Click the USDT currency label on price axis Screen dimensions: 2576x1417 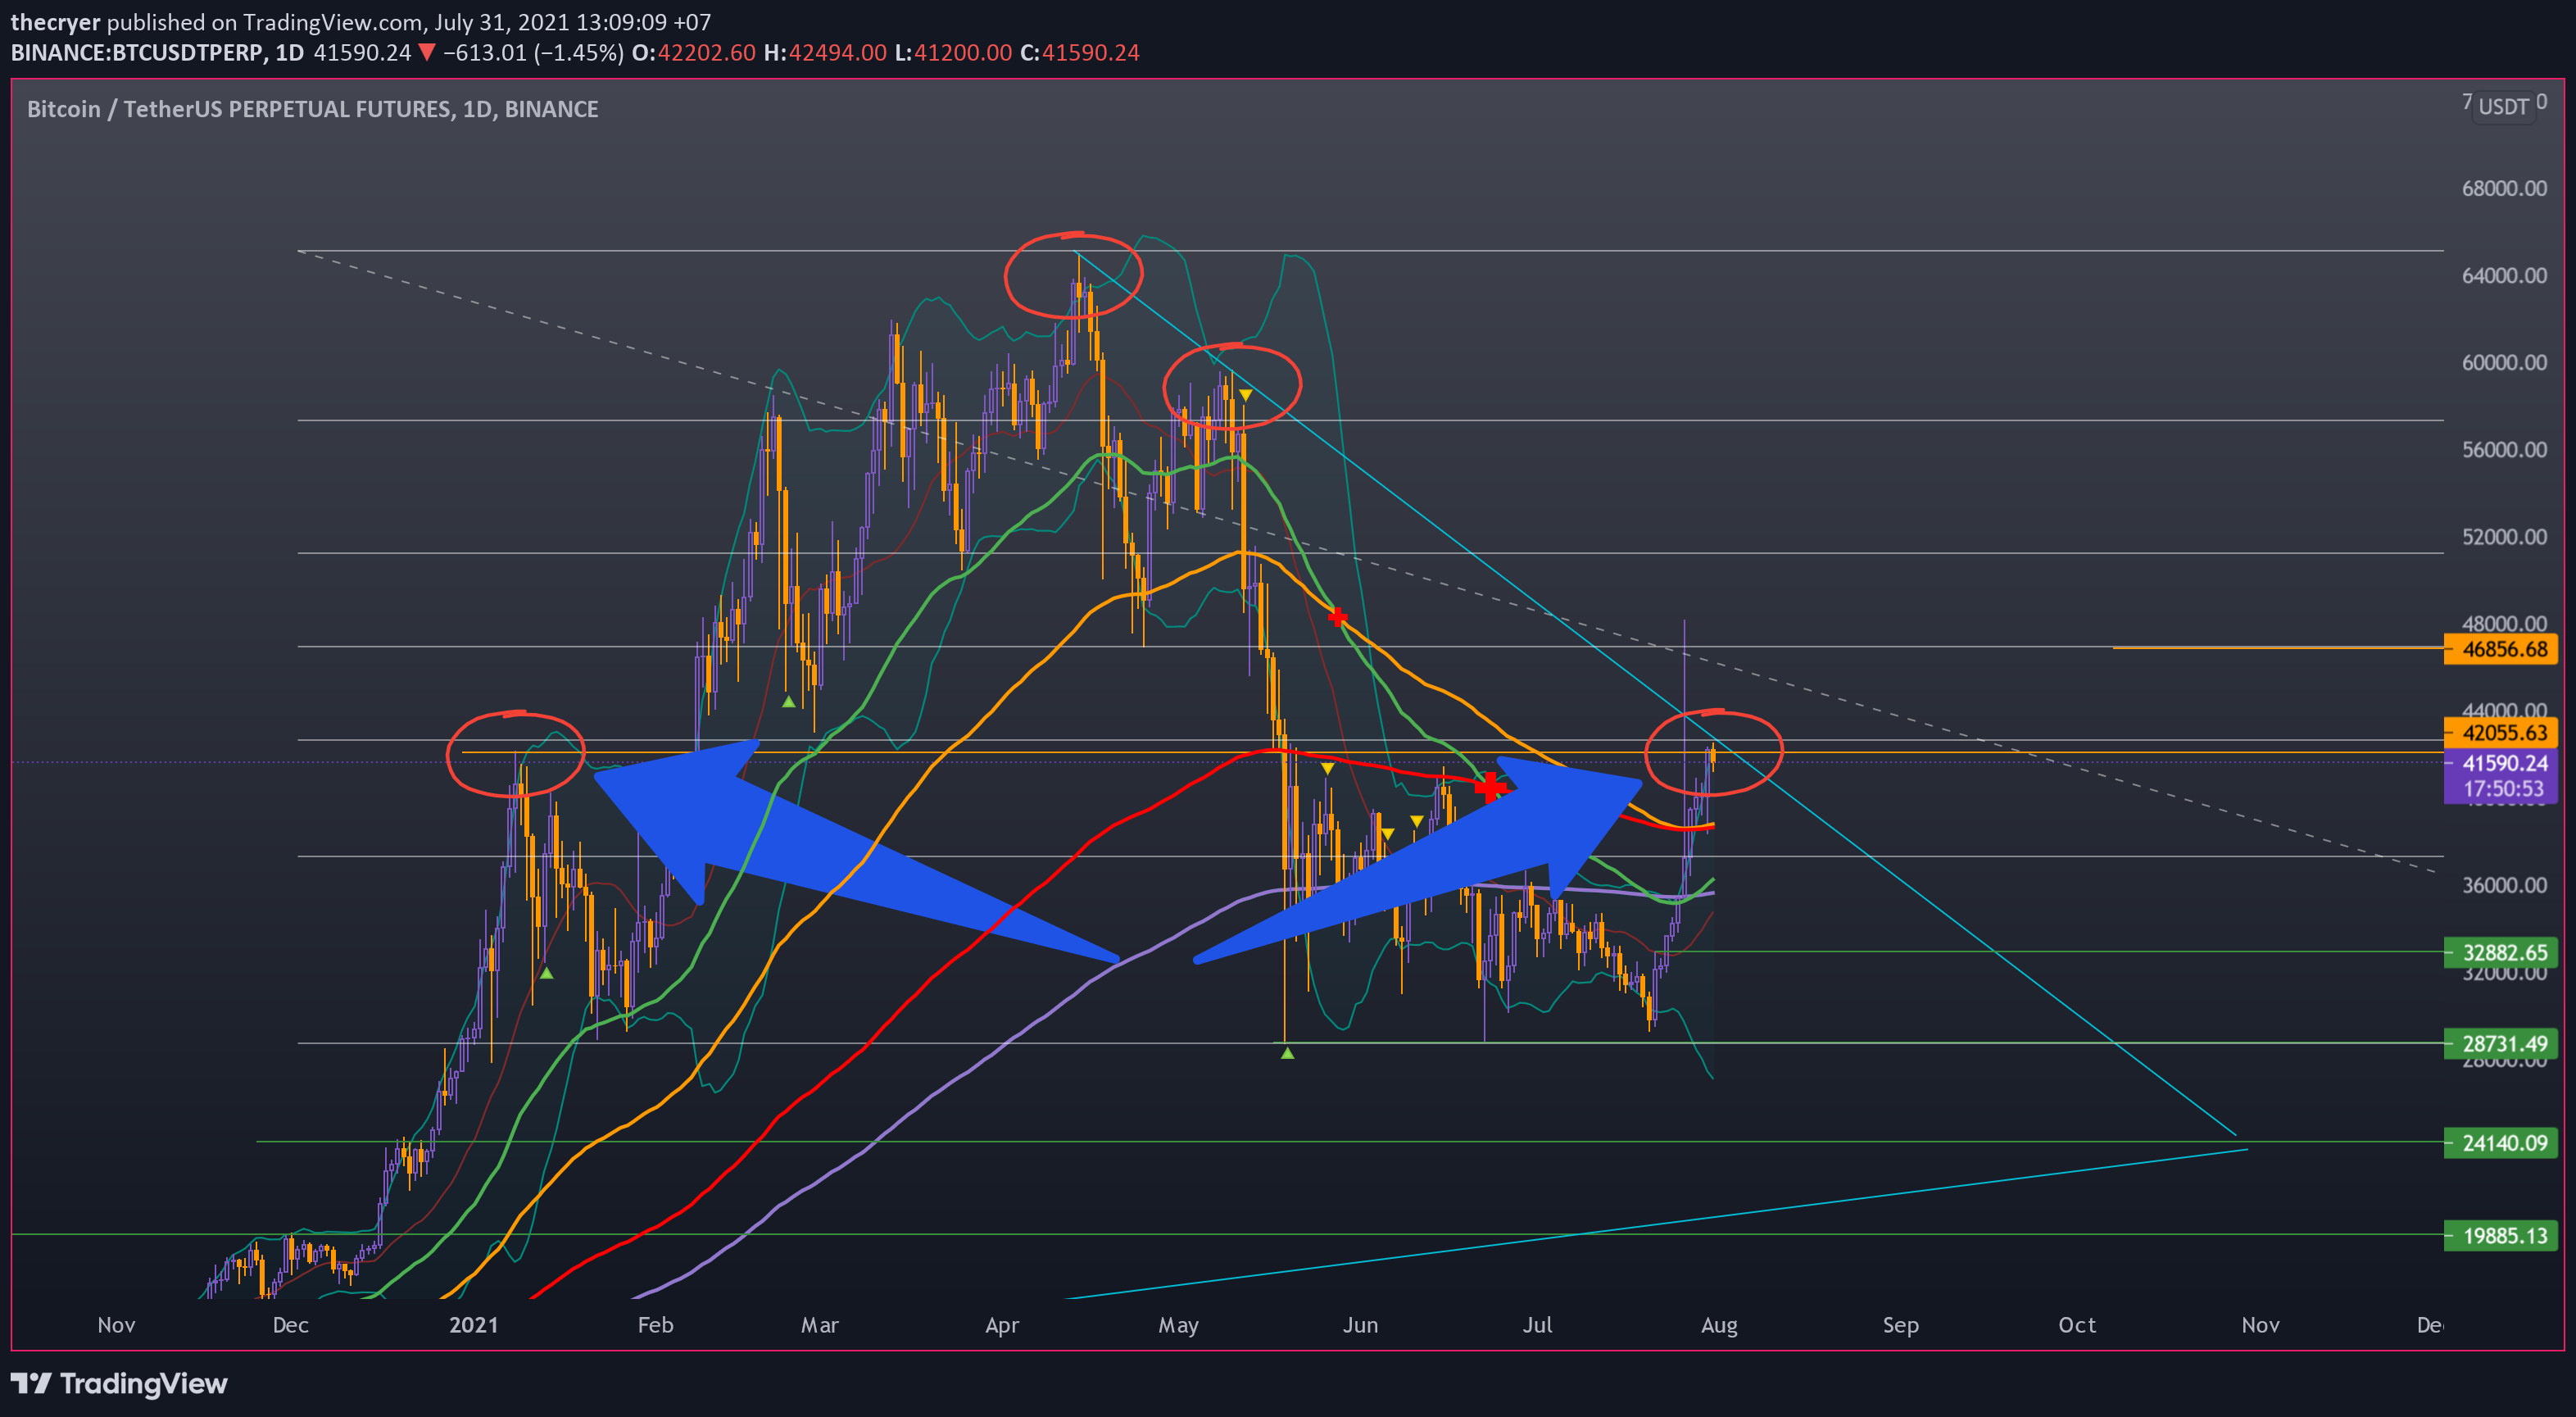[x=2503, y=106]
